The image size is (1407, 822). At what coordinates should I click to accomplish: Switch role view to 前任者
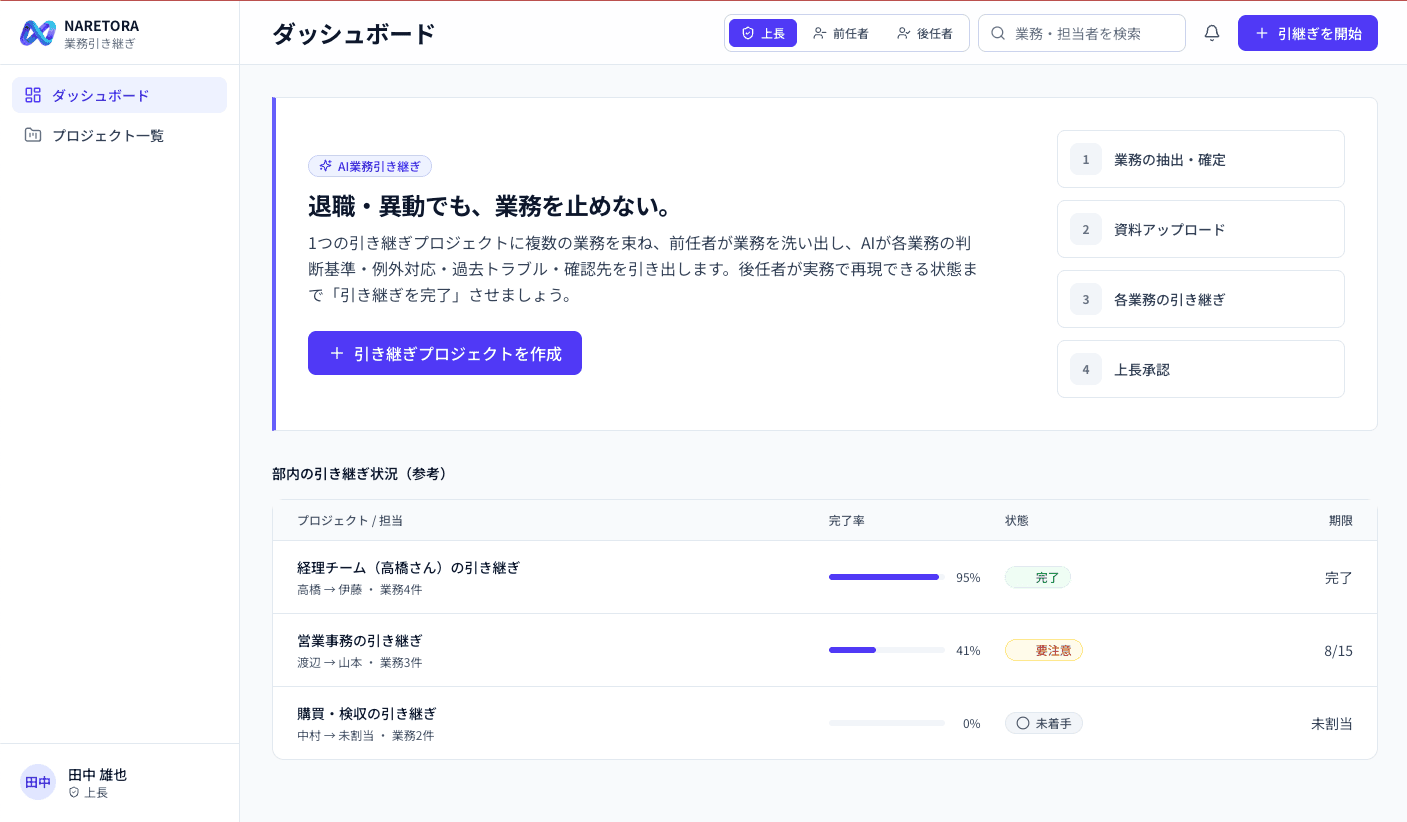coord(841,33)
